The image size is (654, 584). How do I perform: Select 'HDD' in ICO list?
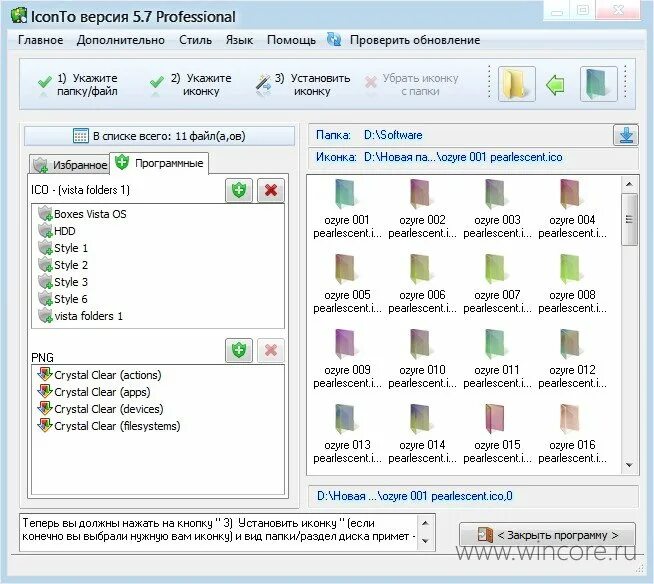pos(57,231)
